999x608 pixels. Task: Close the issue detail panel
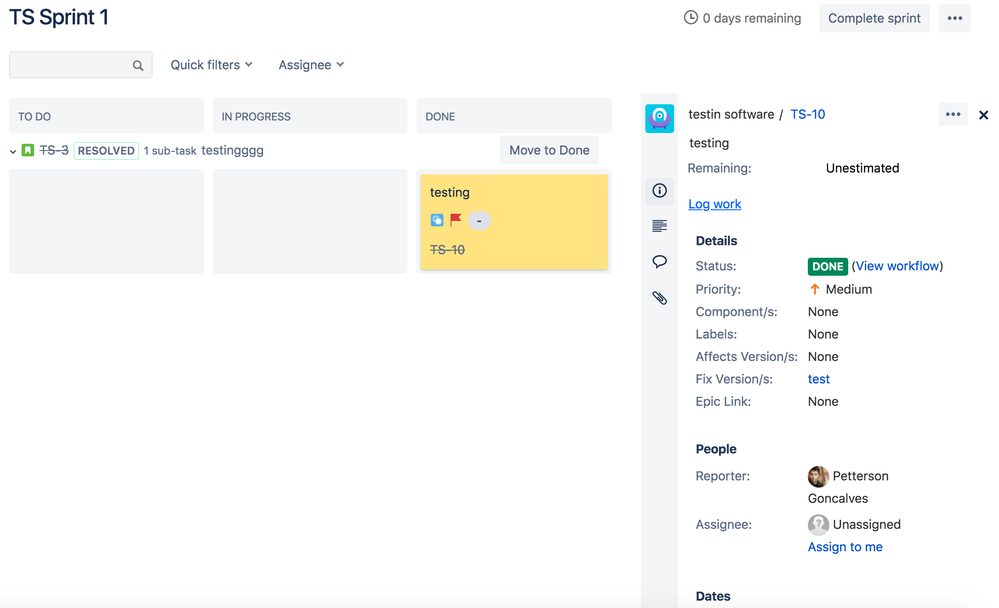coord(983,114)
